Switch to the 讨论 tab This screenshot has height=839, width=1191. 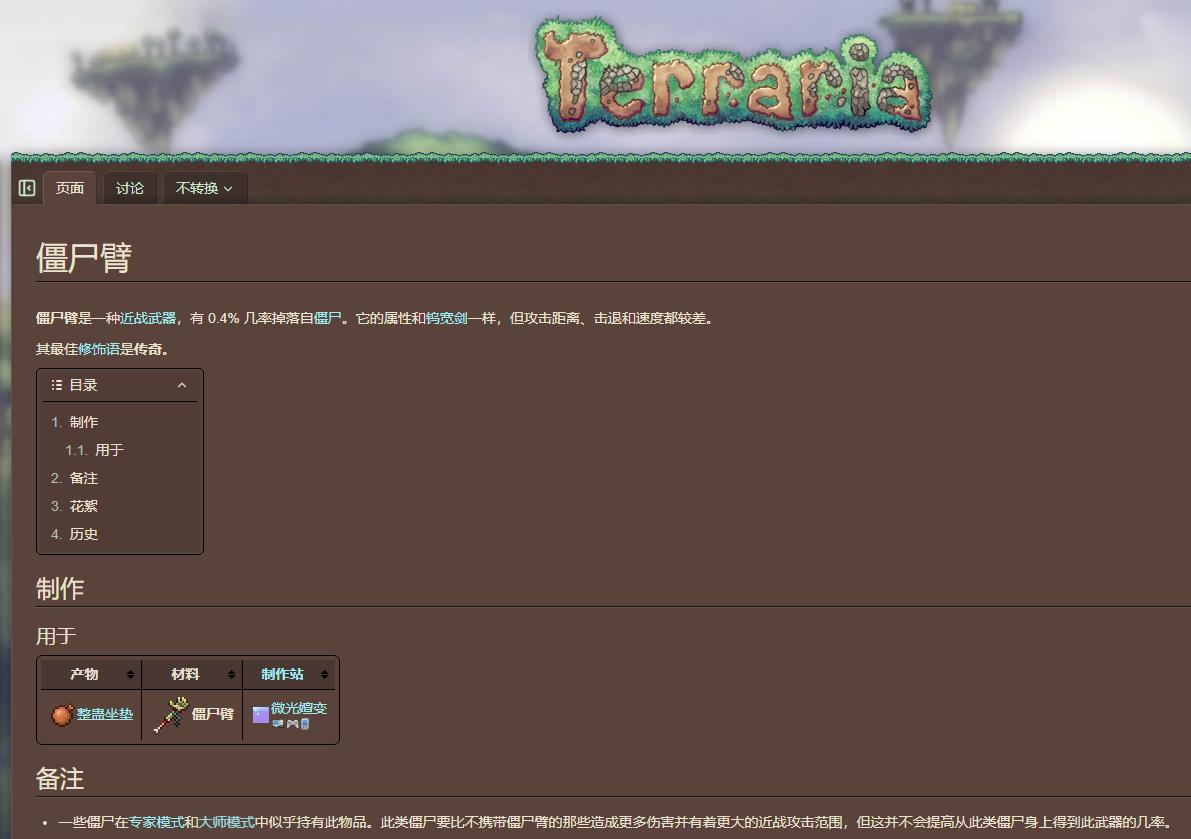point(130,188)
